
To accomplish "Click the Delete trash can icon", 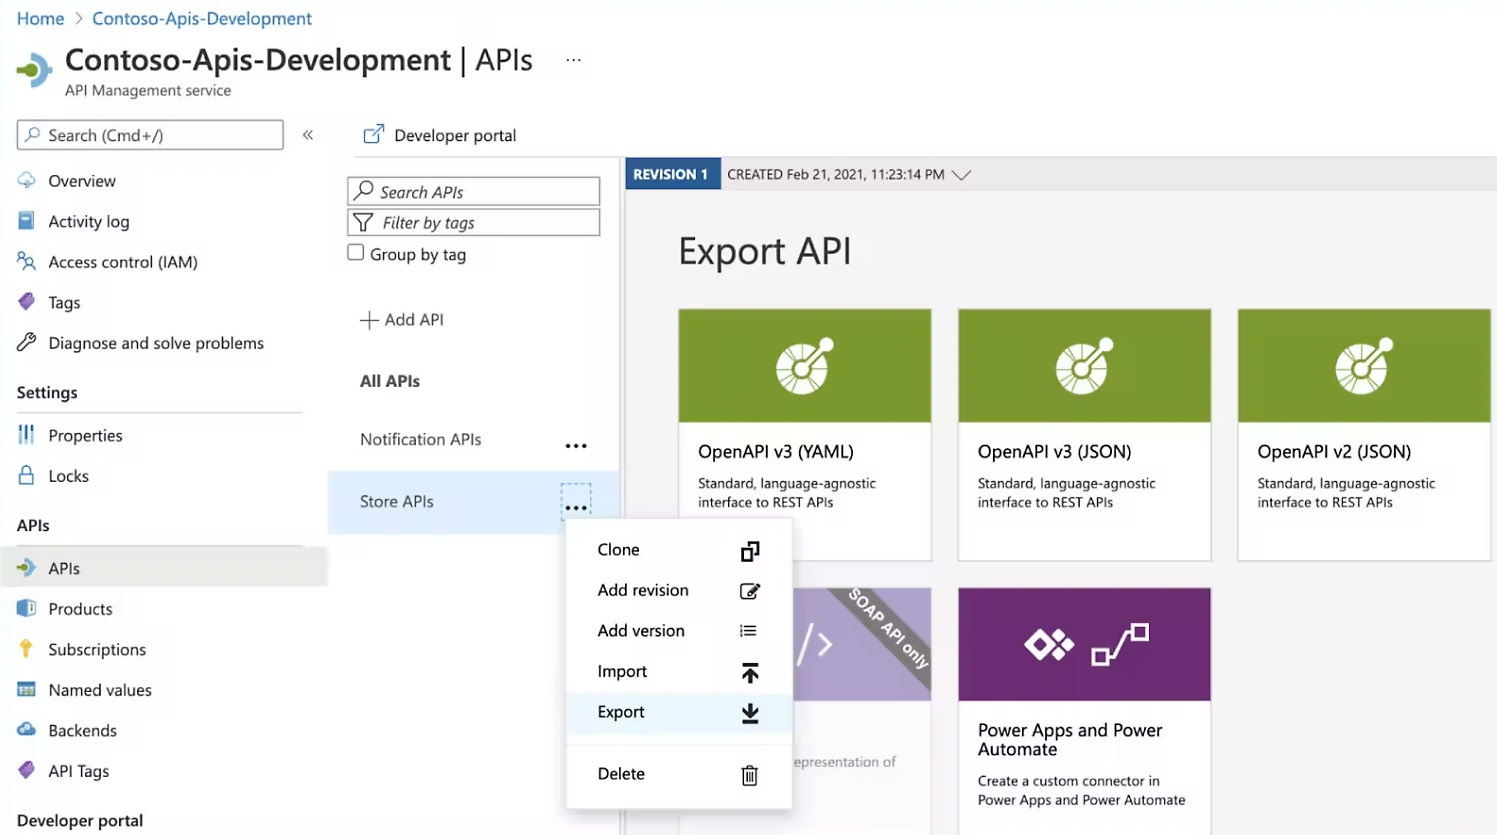I will pyautogui.click(x=749, y=775).
